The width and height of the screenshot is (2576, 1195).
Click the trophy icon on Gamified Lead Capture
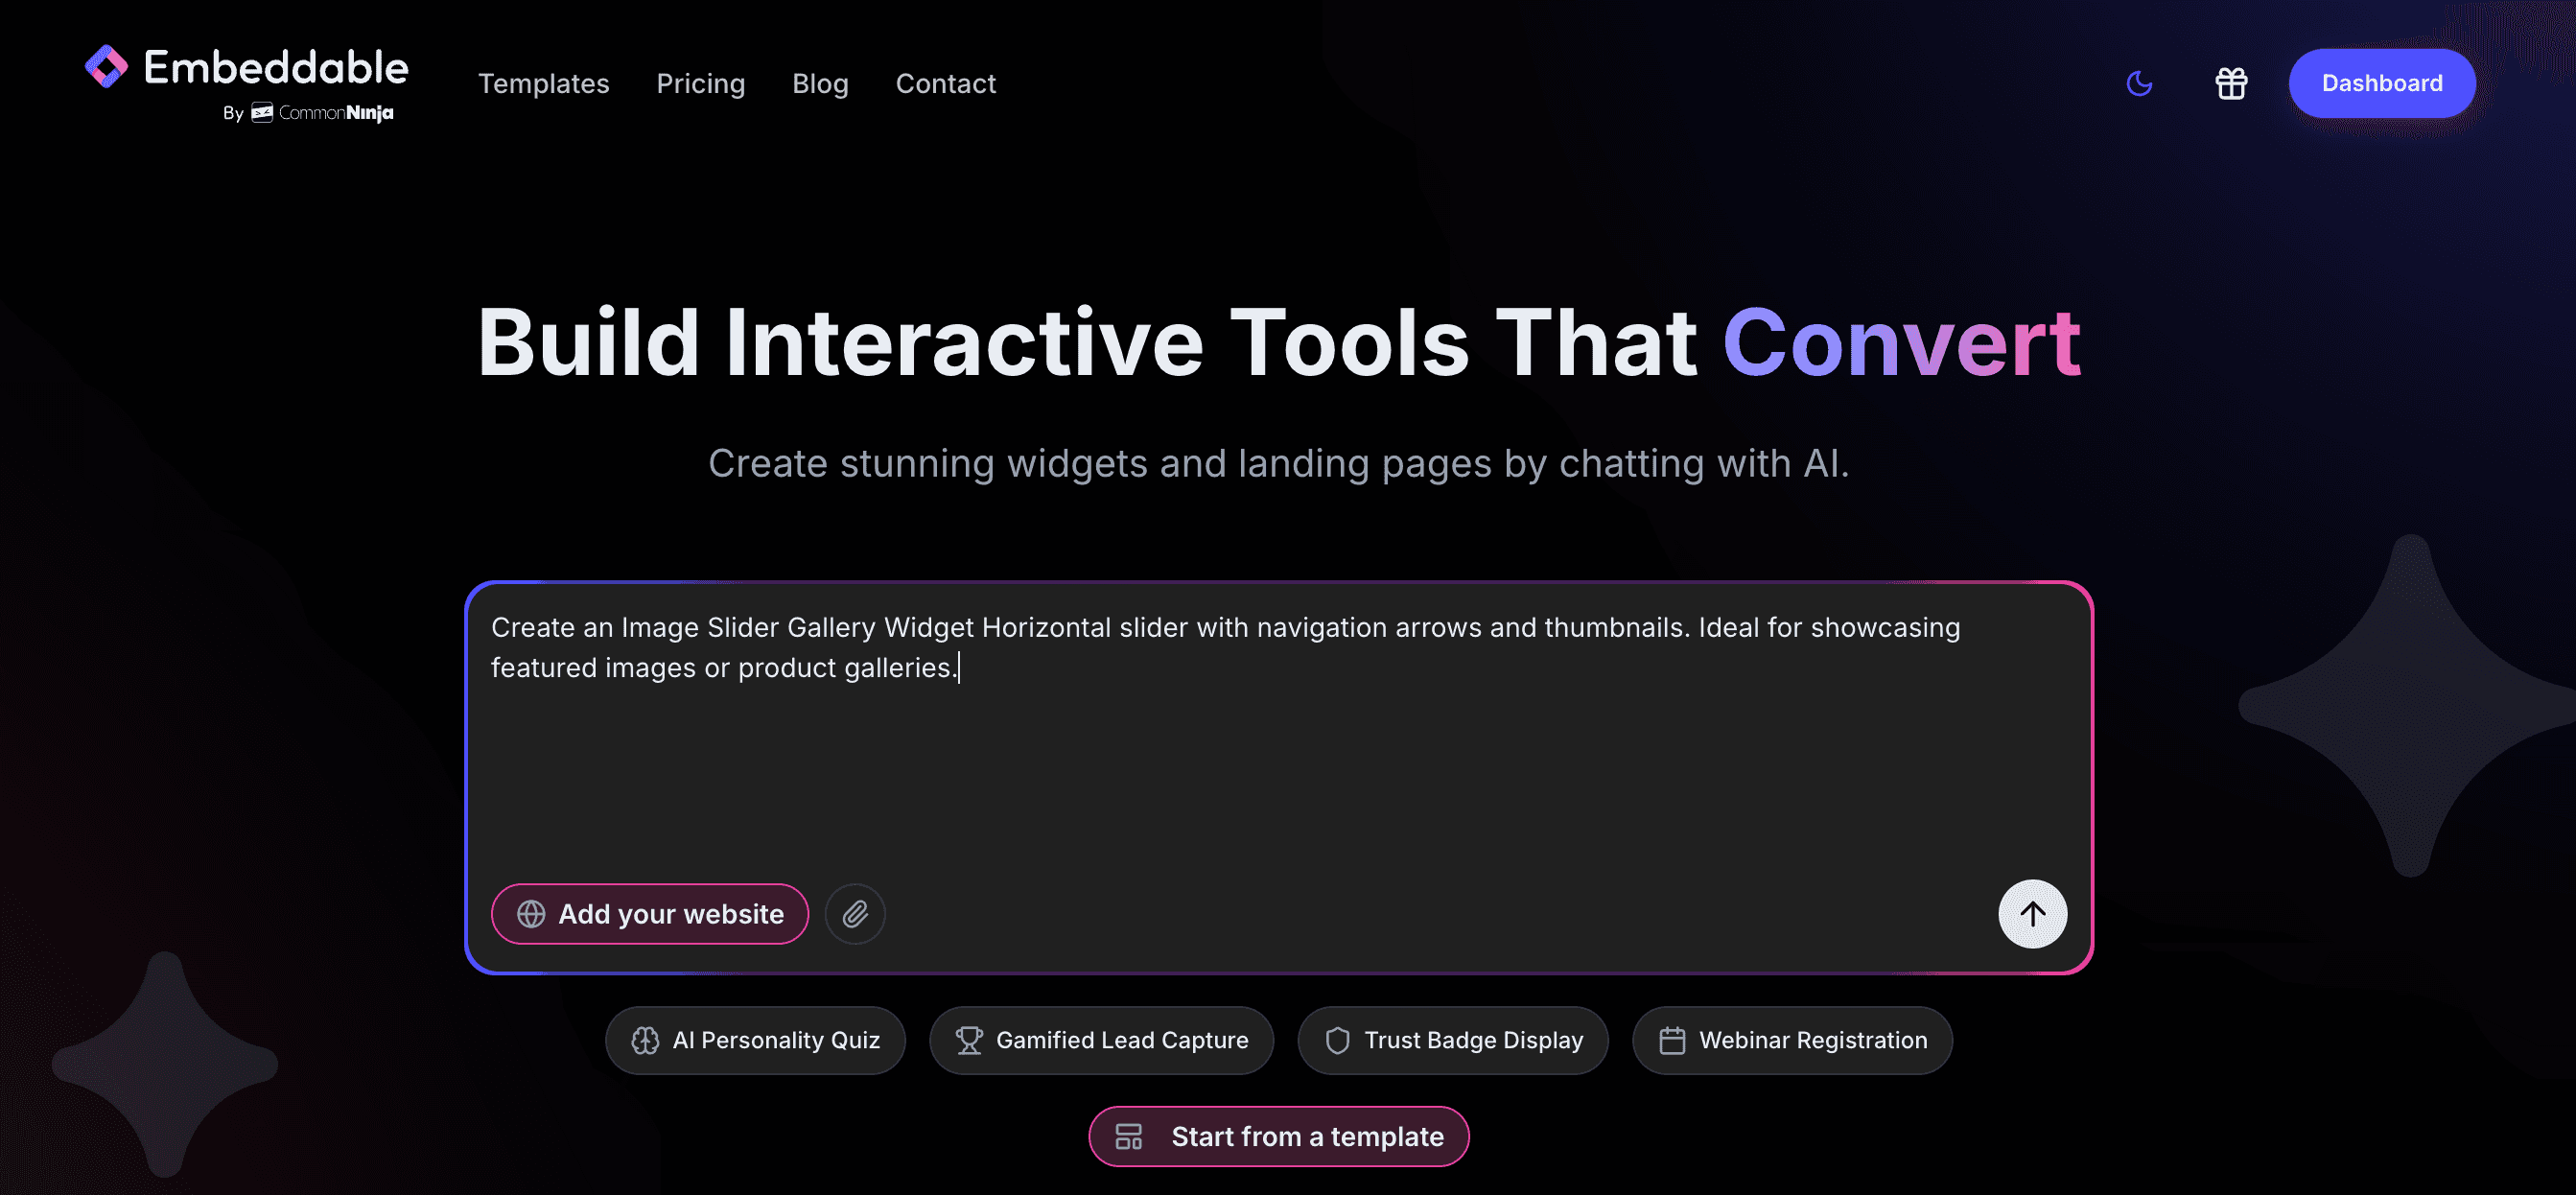[968, 1040]
